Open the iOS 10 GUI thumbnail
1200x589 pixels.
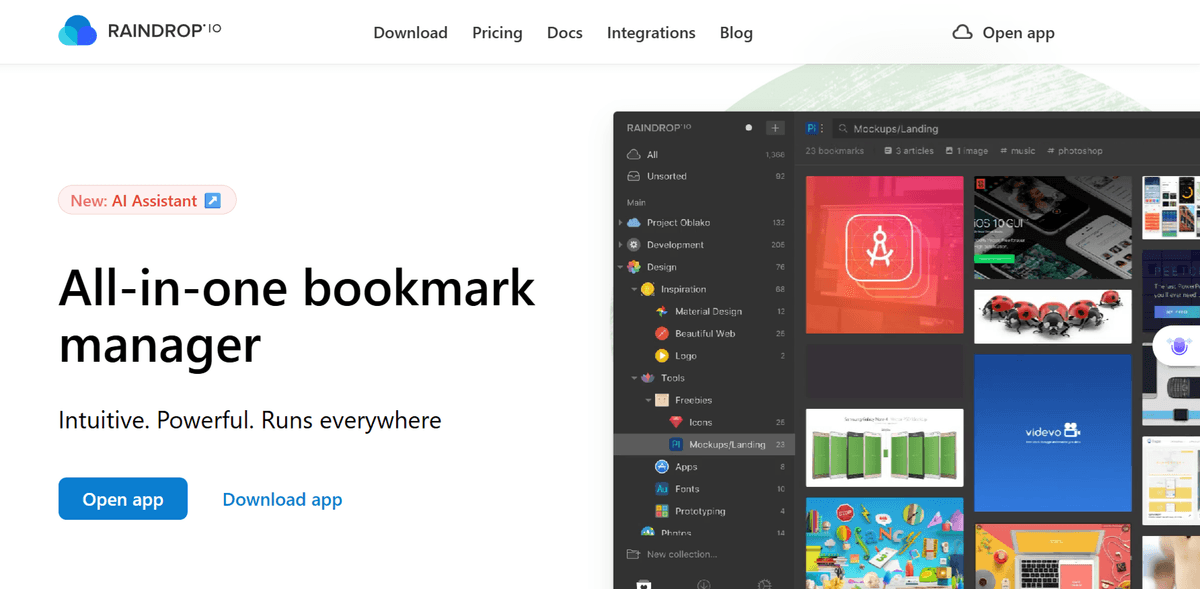1053,228
